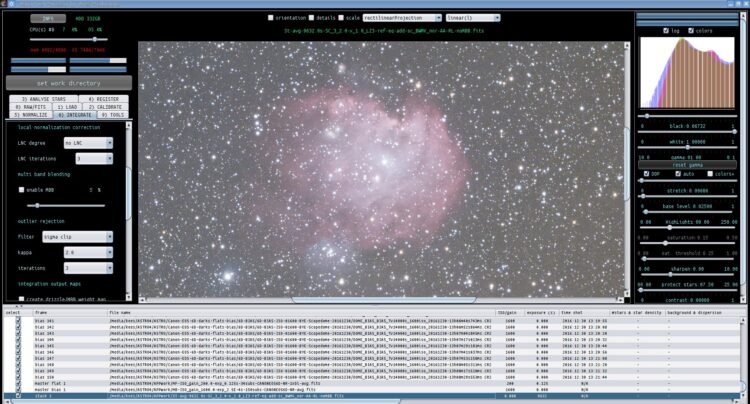Click the background & dispersion column header
750x404 pixels.
tap(702, 313)
